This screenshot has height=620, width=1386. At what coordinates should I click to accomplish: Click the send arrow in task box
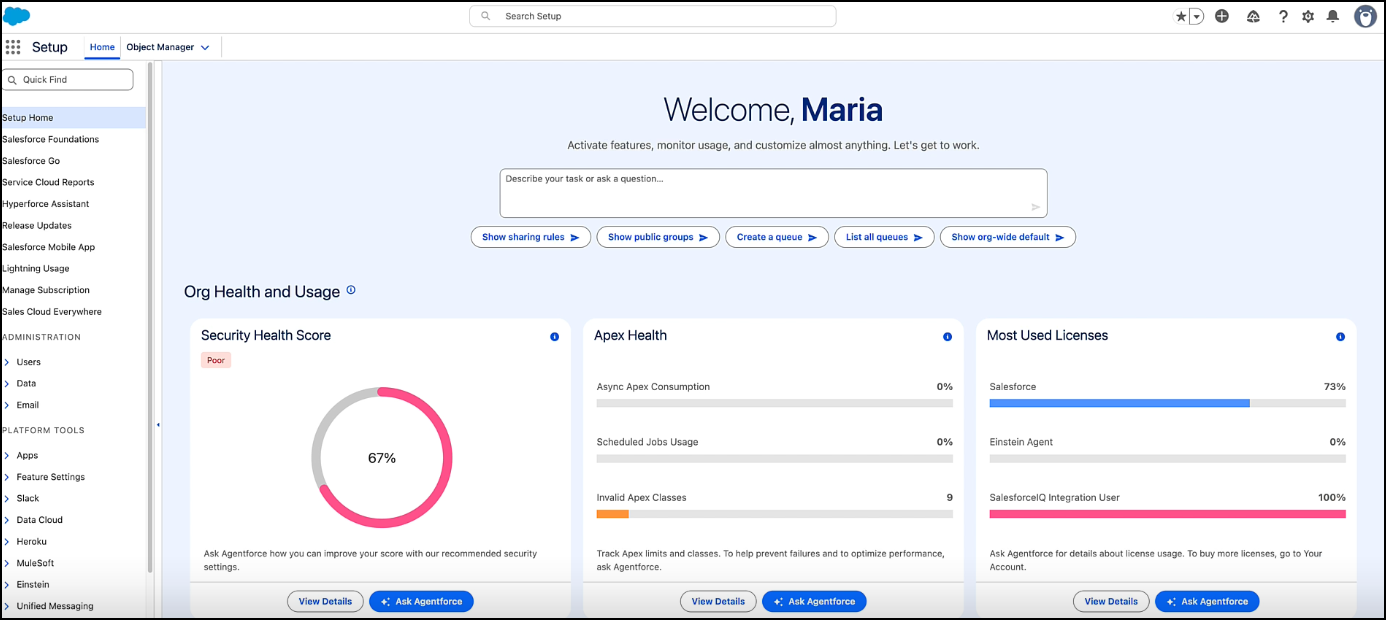(x=1036, y=207)
